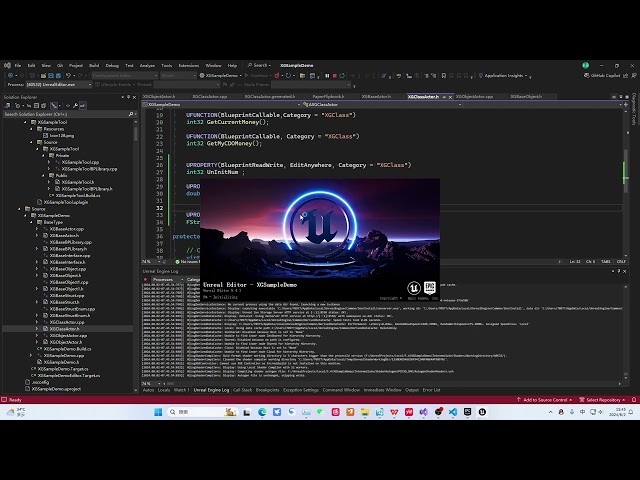Open the Extensions menu
Screen dimensions: 640x480
189,65
